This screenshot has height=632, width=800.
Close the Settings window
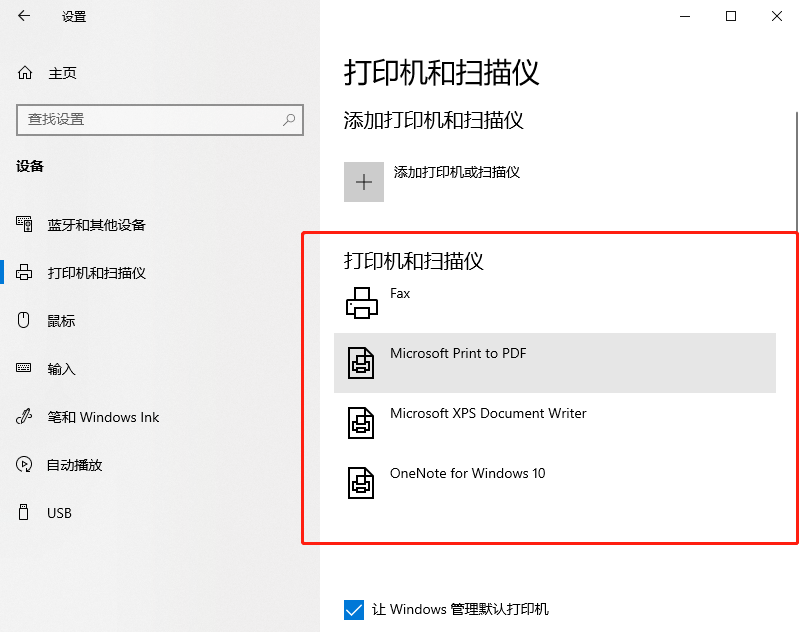click(777, 16)
